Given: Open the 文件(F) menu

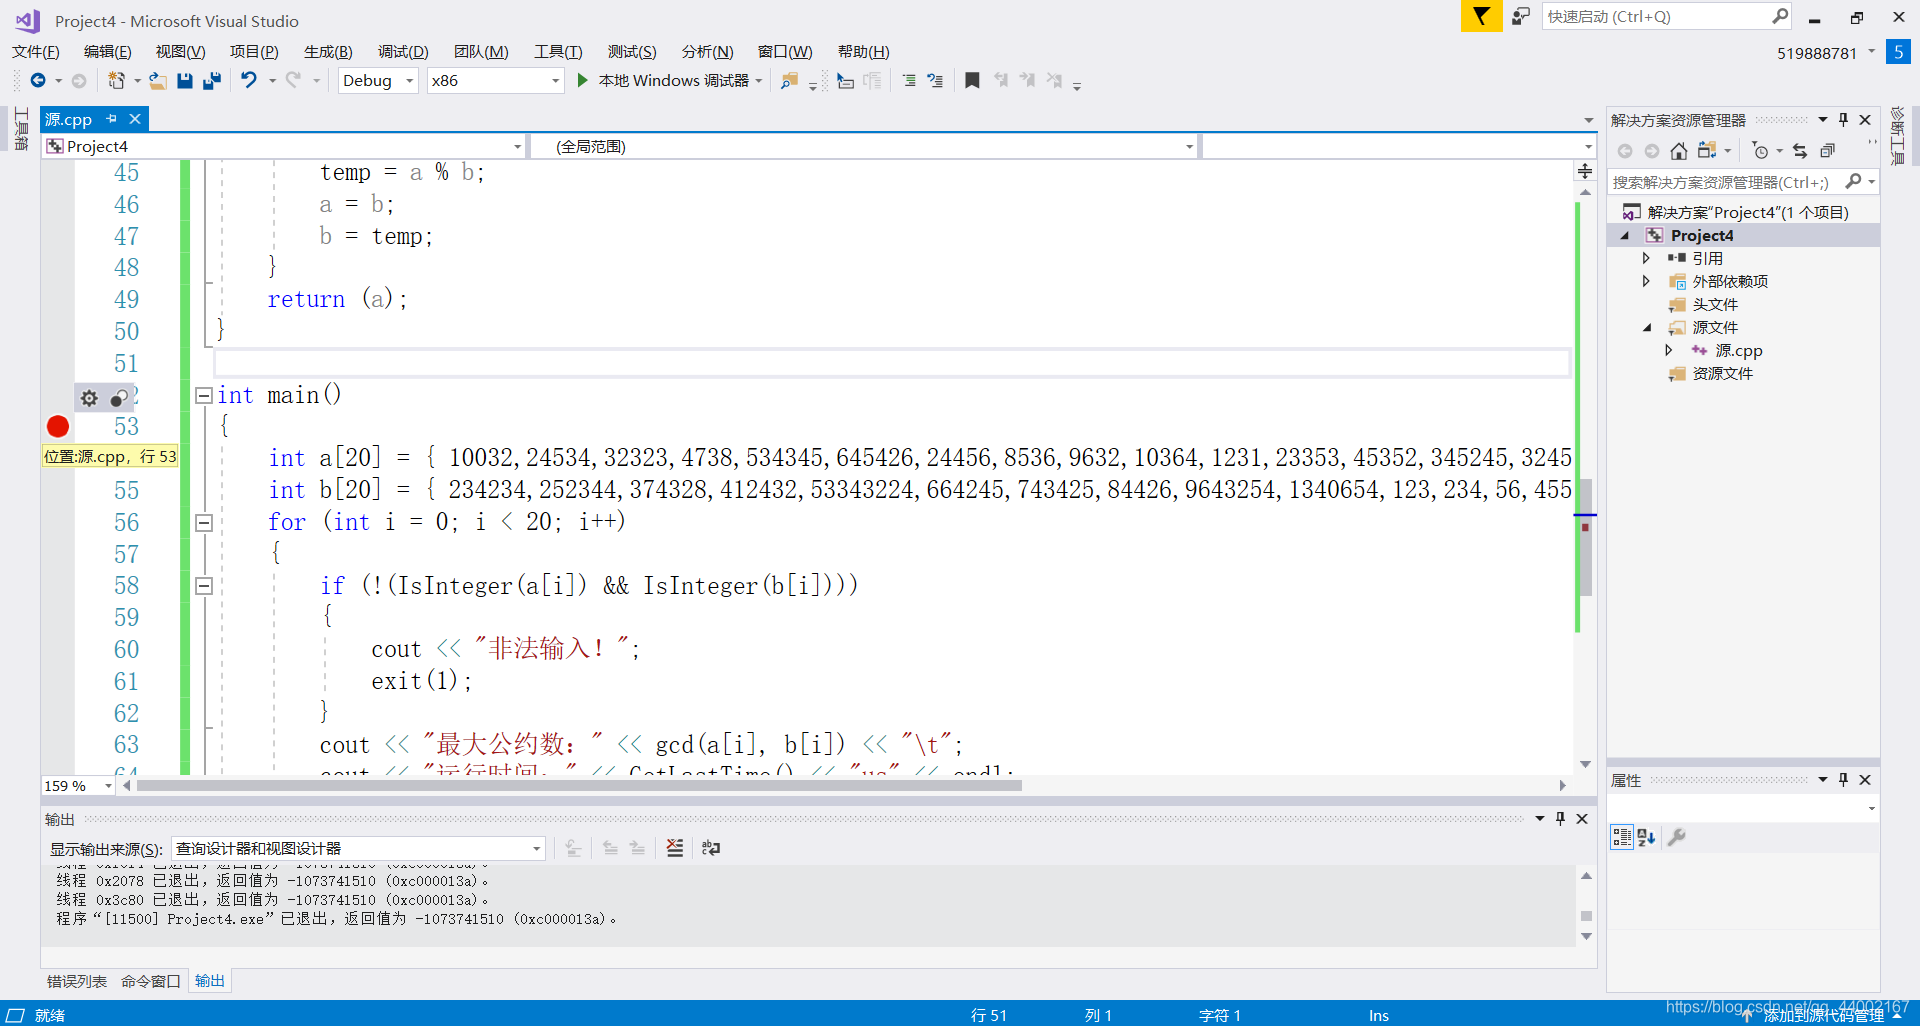Looking at the screenshot, I should (x=36, y=51).
